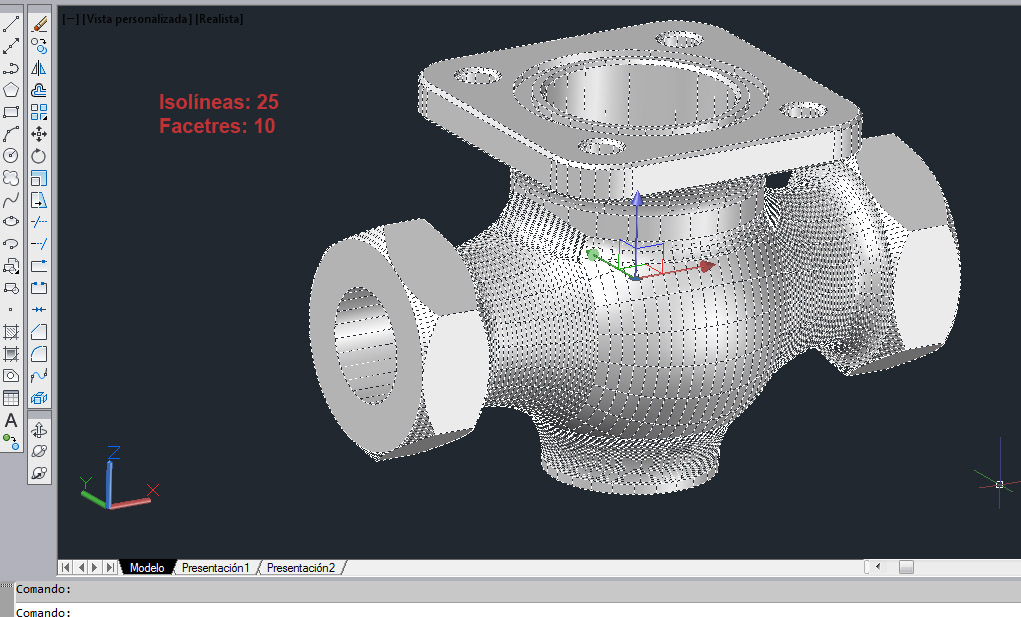Jump to the first layout tab arrow

tap(66, 568)
